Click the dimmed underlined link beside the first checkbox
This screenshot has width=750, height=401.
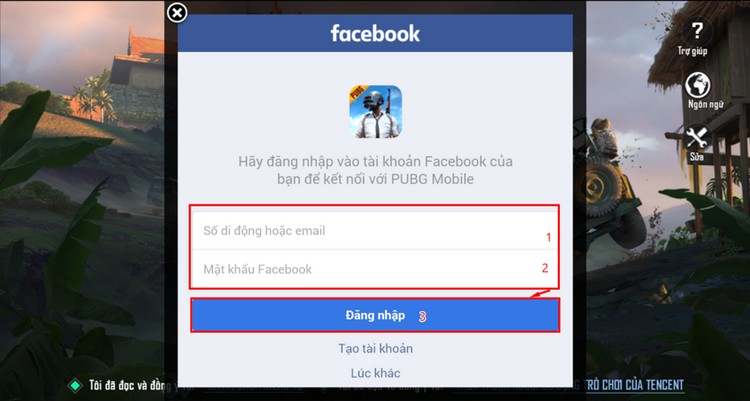click(x=254, y=386)
